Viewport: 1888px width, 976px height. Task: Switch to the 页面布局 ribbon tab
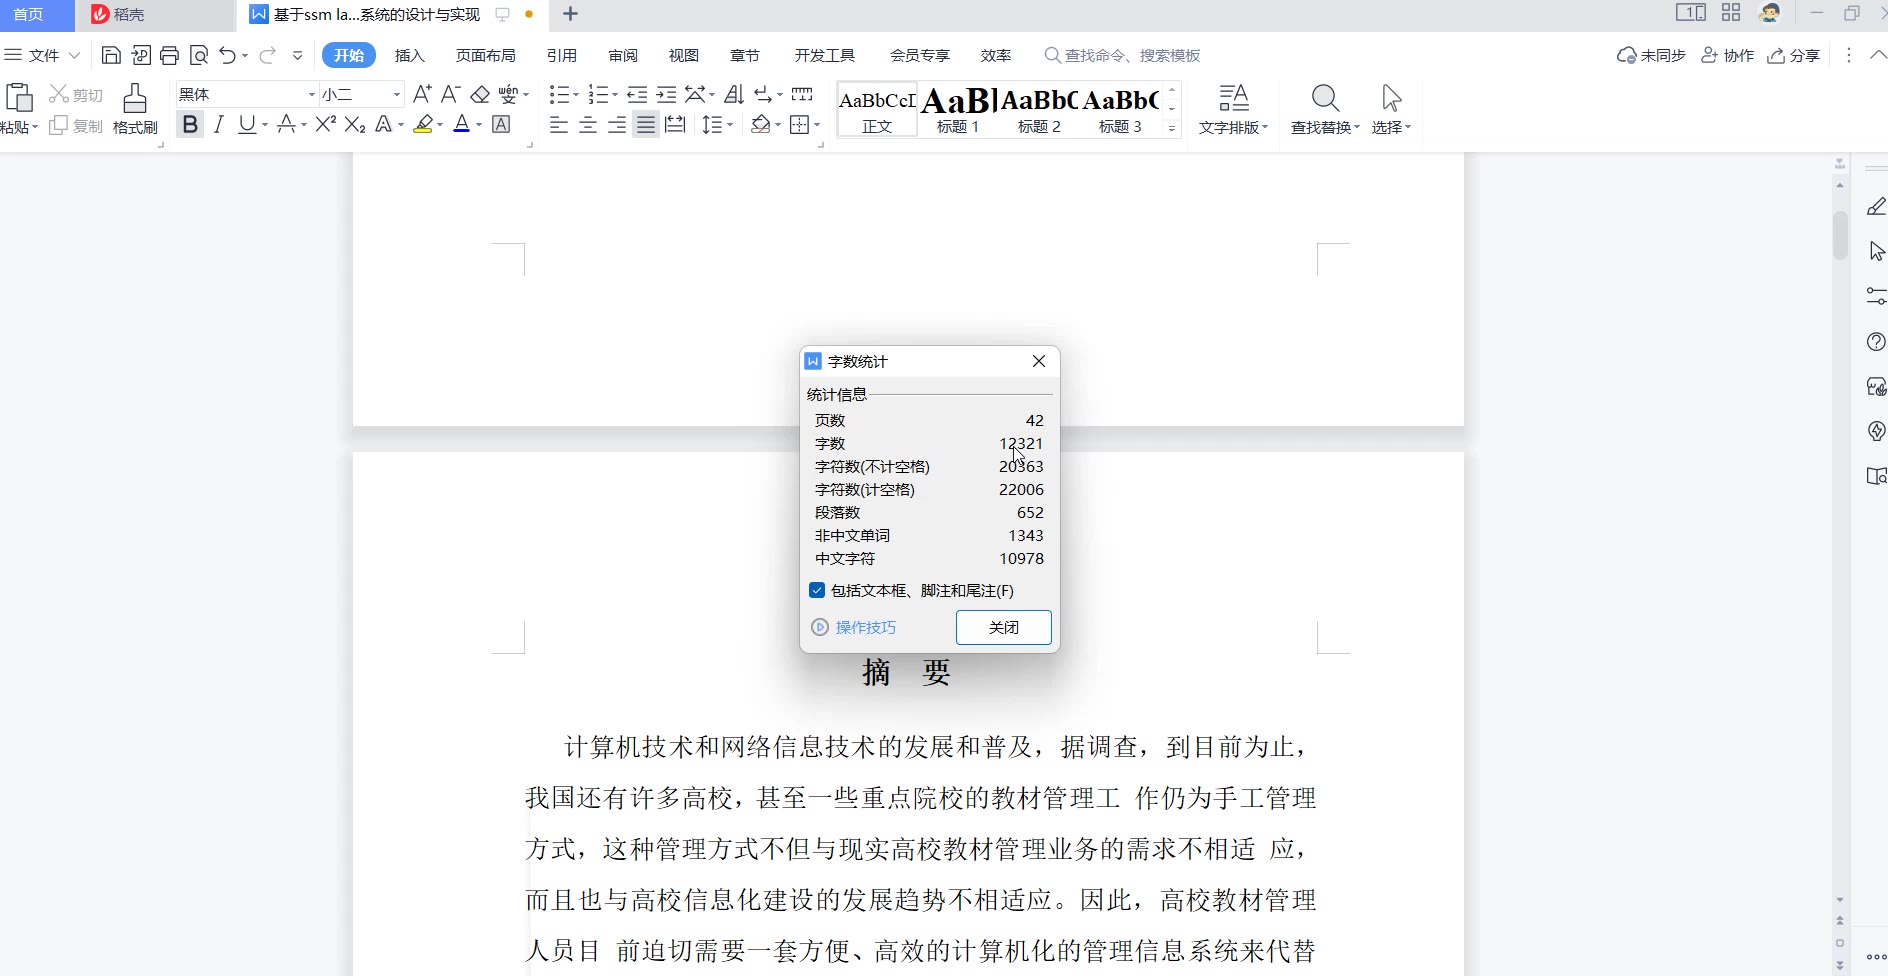pyautogui.click(x=486, y=55)
